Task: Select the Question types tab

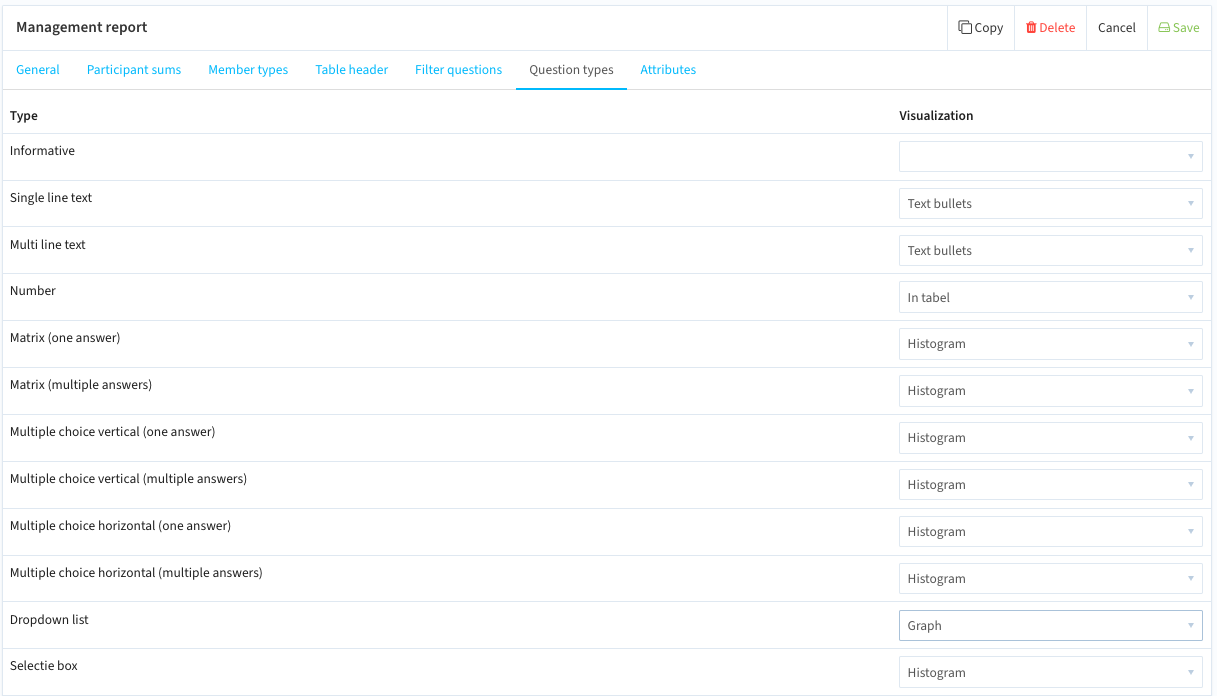Action: click(571, 70)
